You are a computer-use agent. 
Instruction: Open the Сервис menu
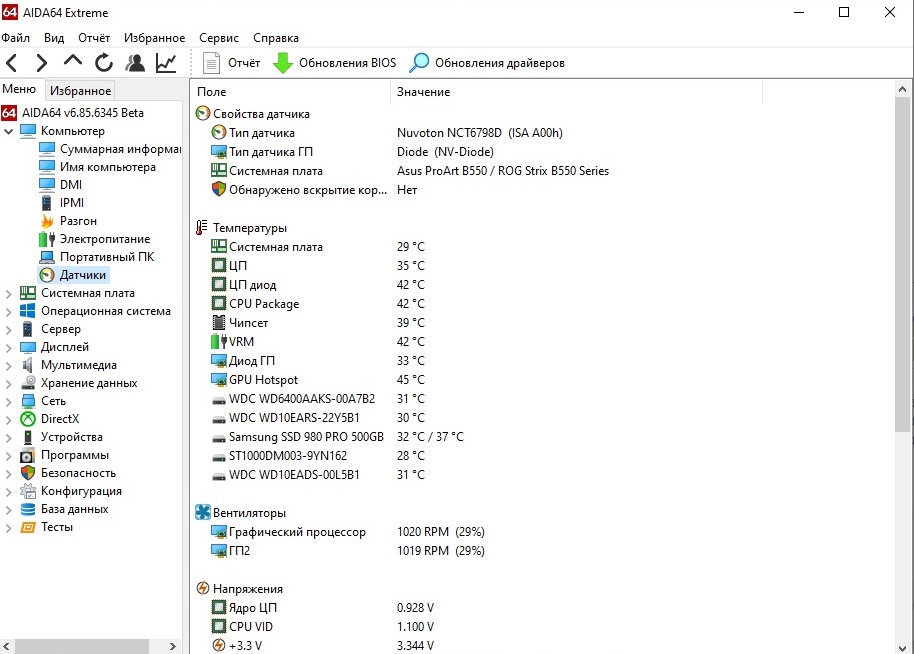tap(219, 38)
